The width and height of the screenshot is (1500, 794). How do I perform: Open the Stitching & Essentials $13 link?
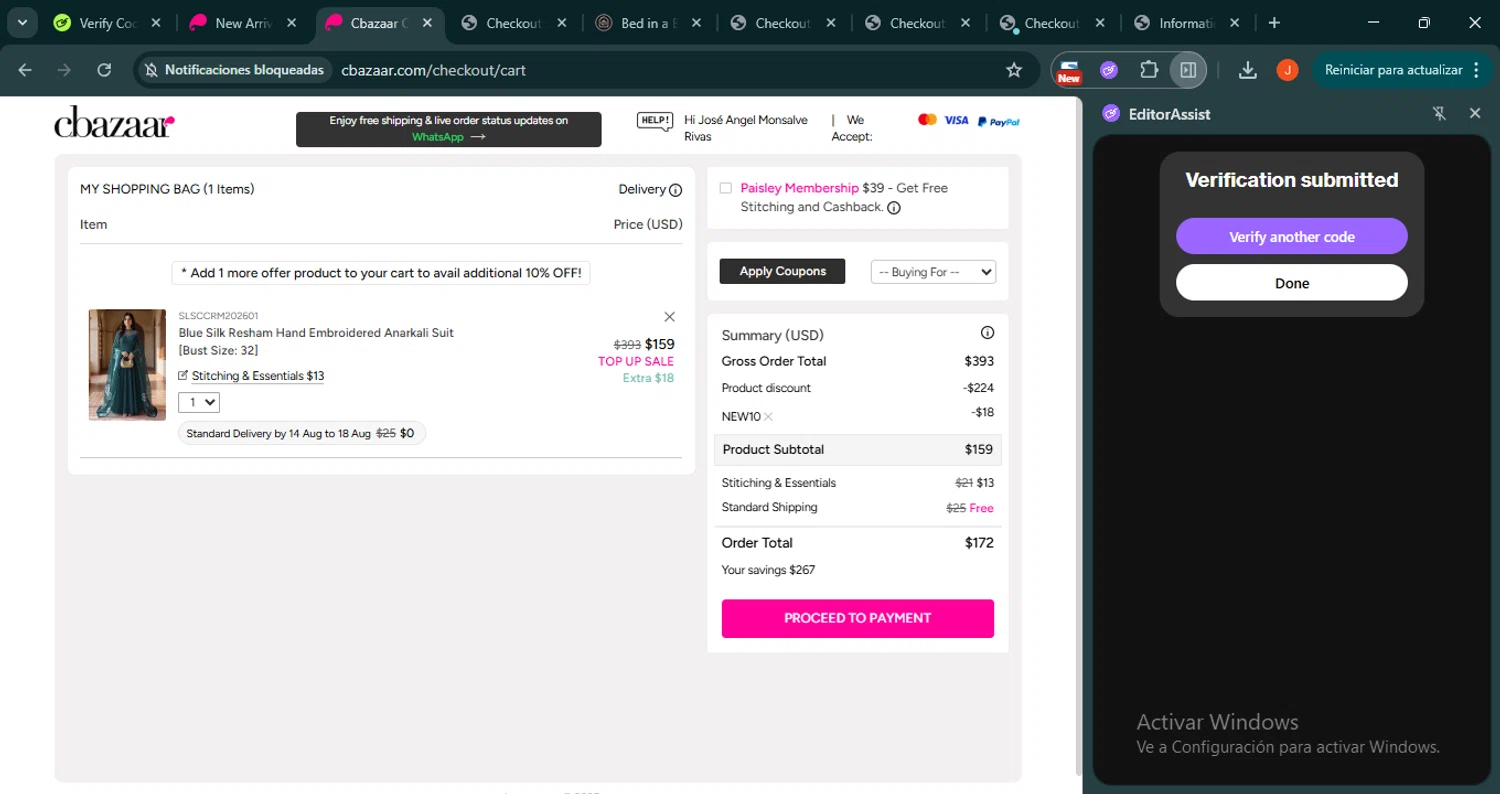258,376
